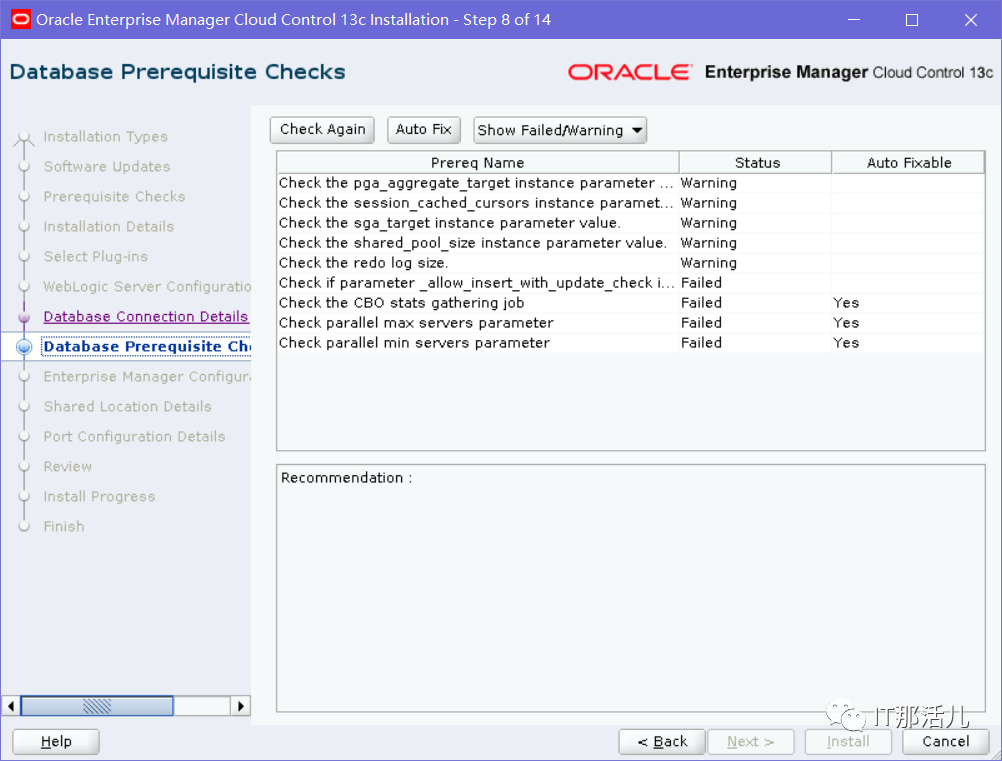This screenshot has height=761, width=1002.
Task: Click the Install button
Action: (x=848, y=742)
